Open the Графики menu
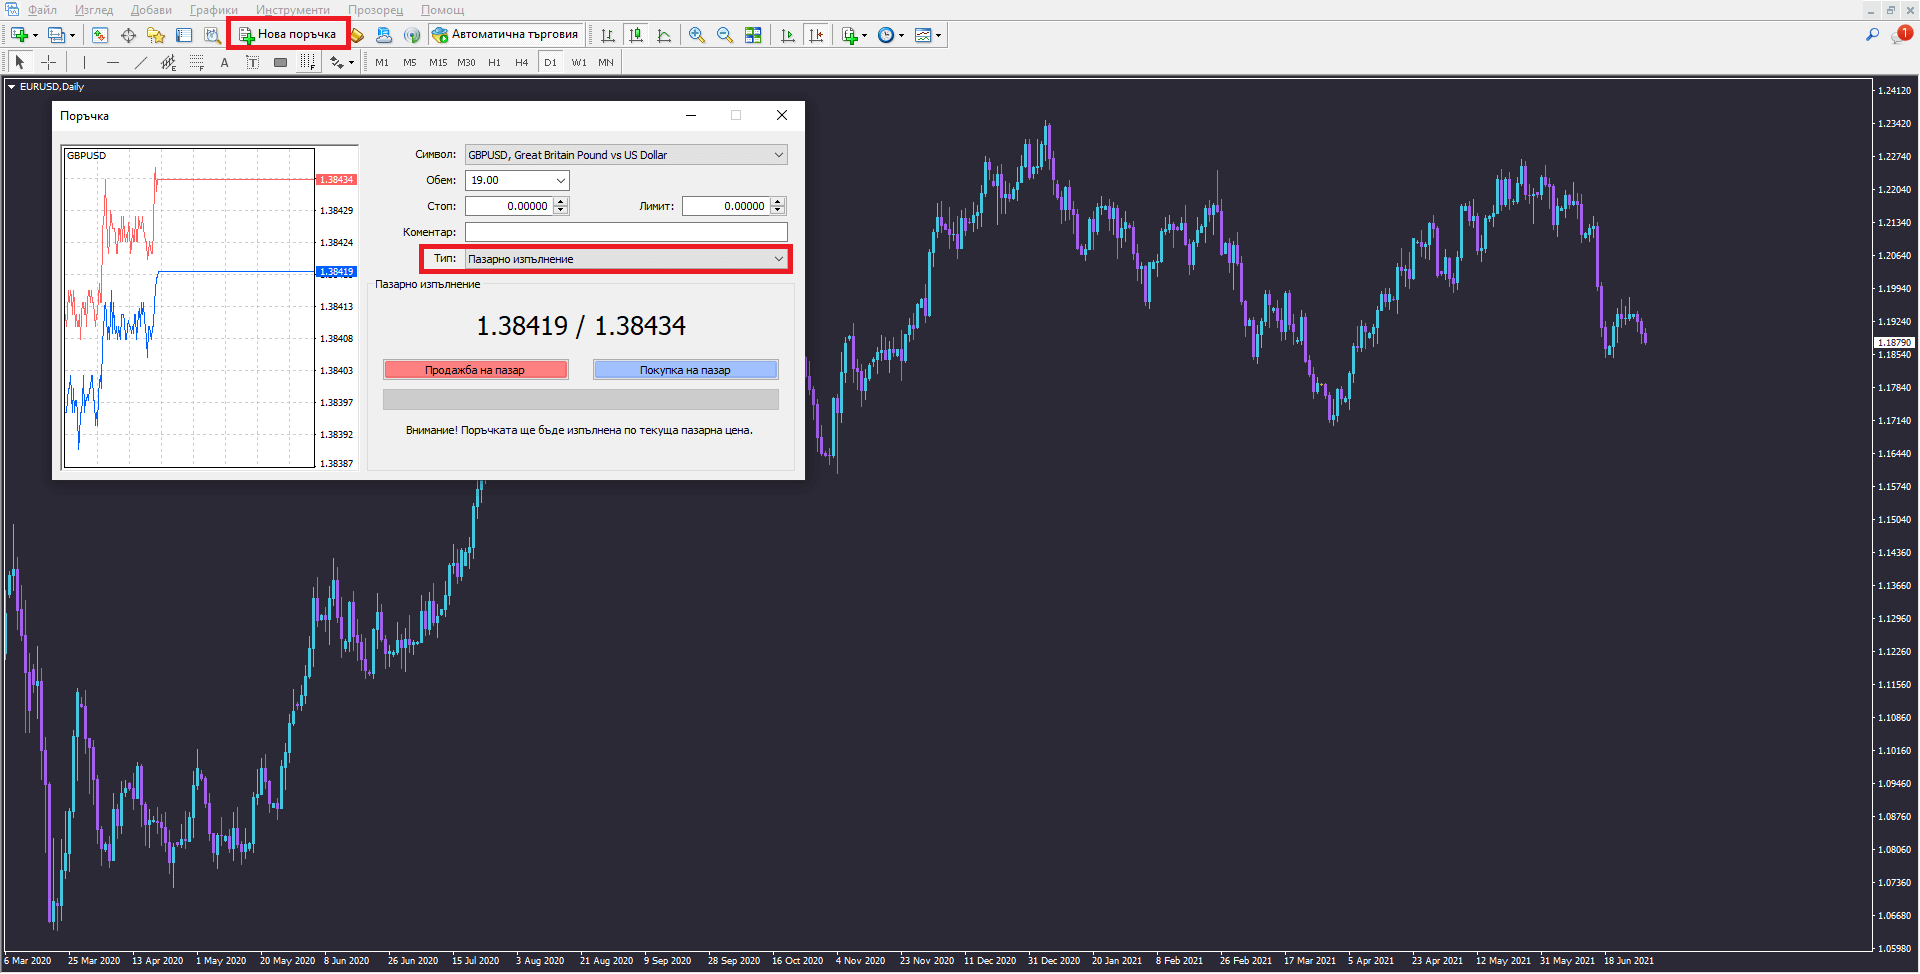This screenshot has height=974, width=1920. tap(214, 10)
